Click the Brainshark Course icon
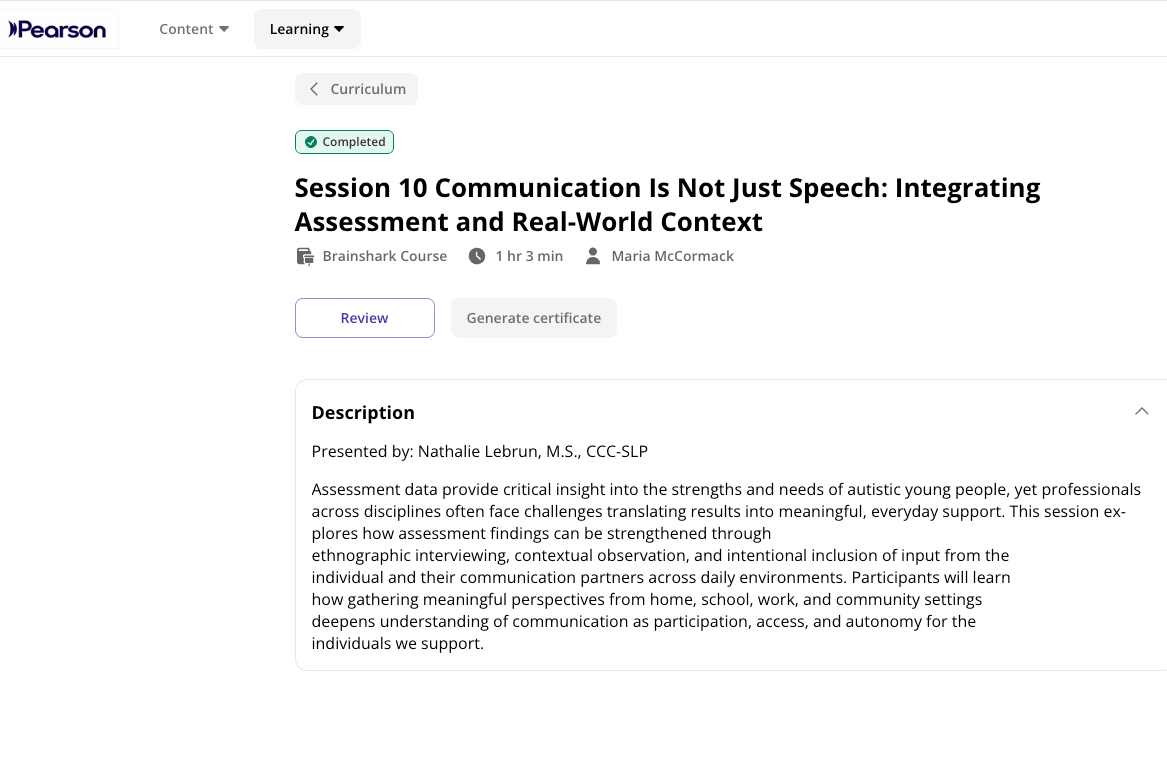The height and width of the screenshot is (778, 1167). click(x=305, y=257)
